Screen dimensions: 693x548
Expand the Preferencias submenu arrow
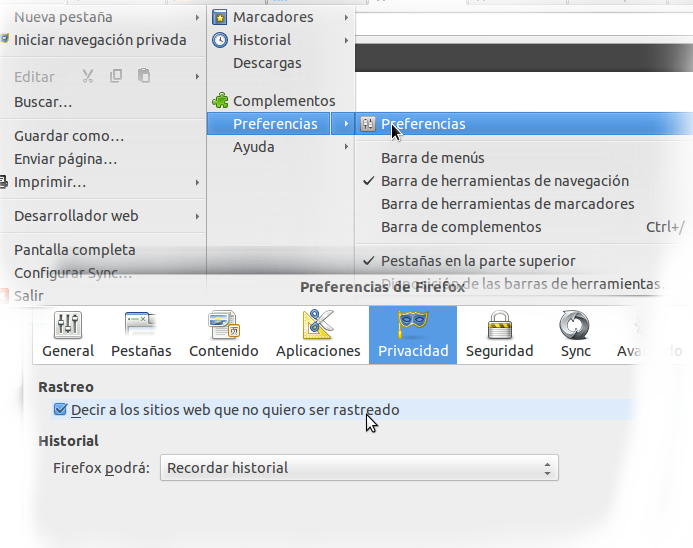click(346, 124)
